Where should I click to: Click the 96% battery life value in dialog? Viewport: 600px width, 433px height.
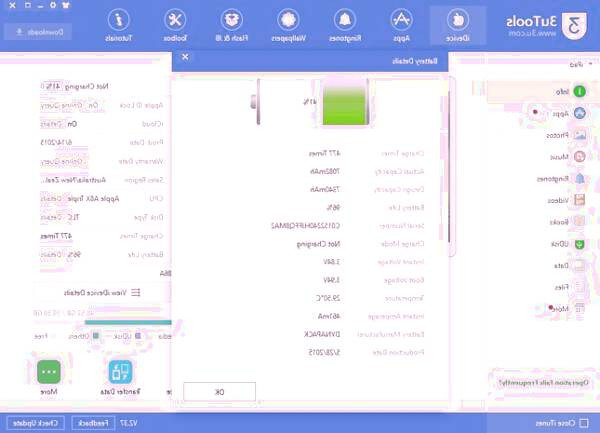point(333,208)
